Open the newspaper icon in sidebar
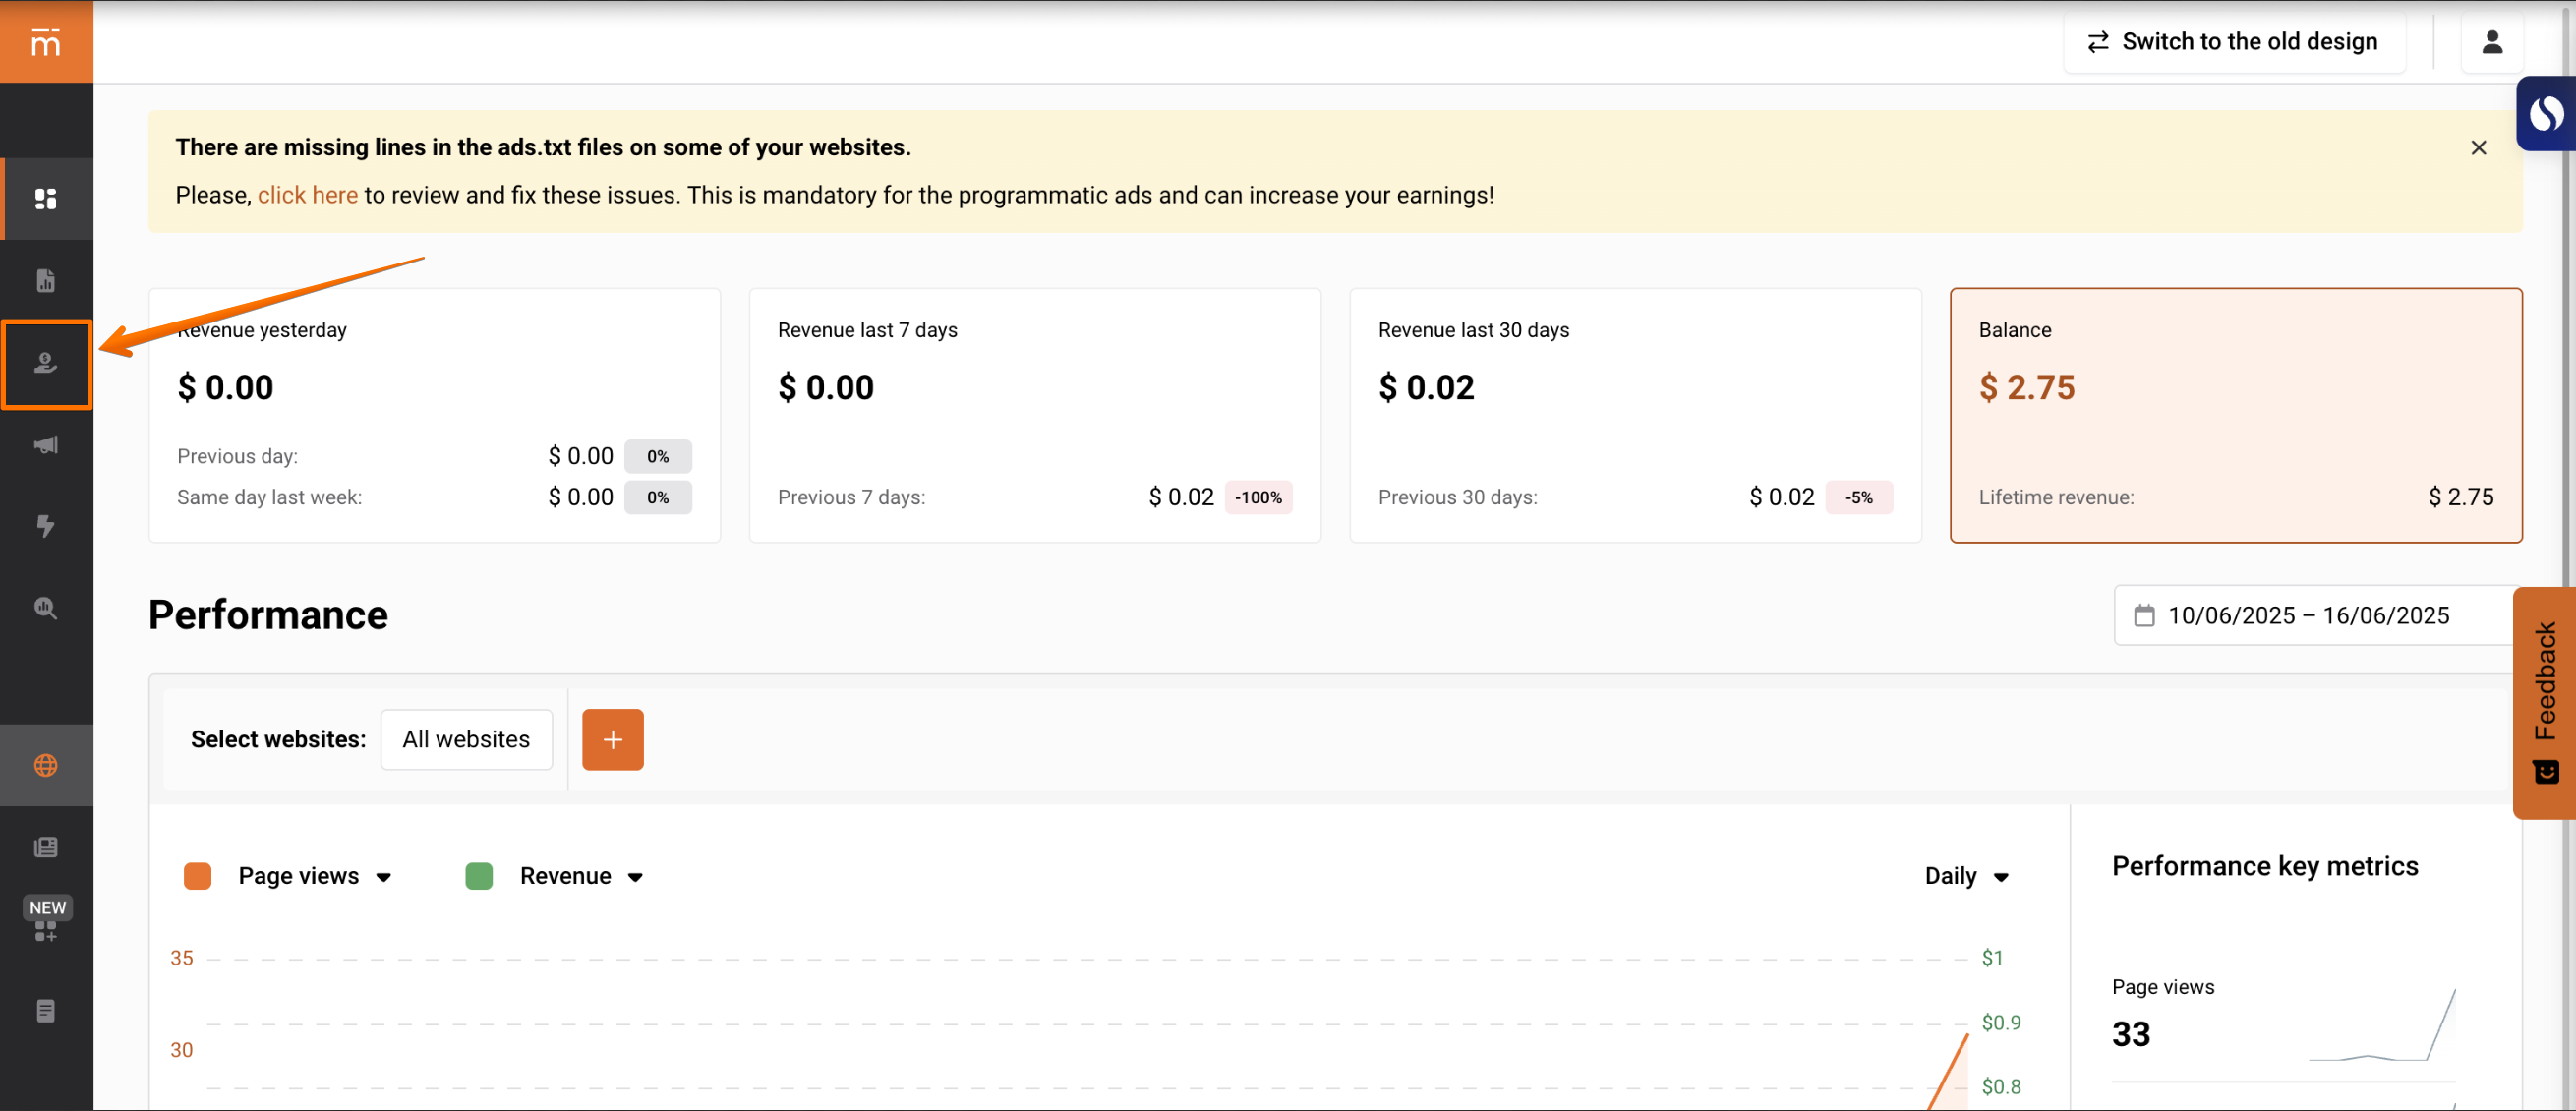Viewport: 2576px width, 1111px height. pos(46,847)
